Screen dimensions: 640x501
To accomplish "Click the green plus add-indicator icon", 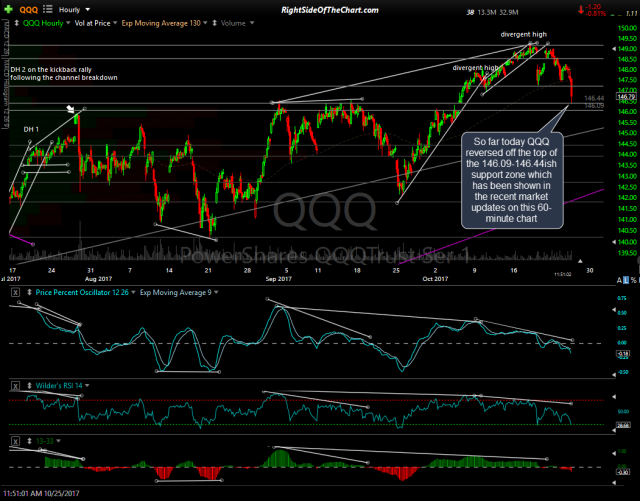I will pyautogui.click(x=8, y=9).
